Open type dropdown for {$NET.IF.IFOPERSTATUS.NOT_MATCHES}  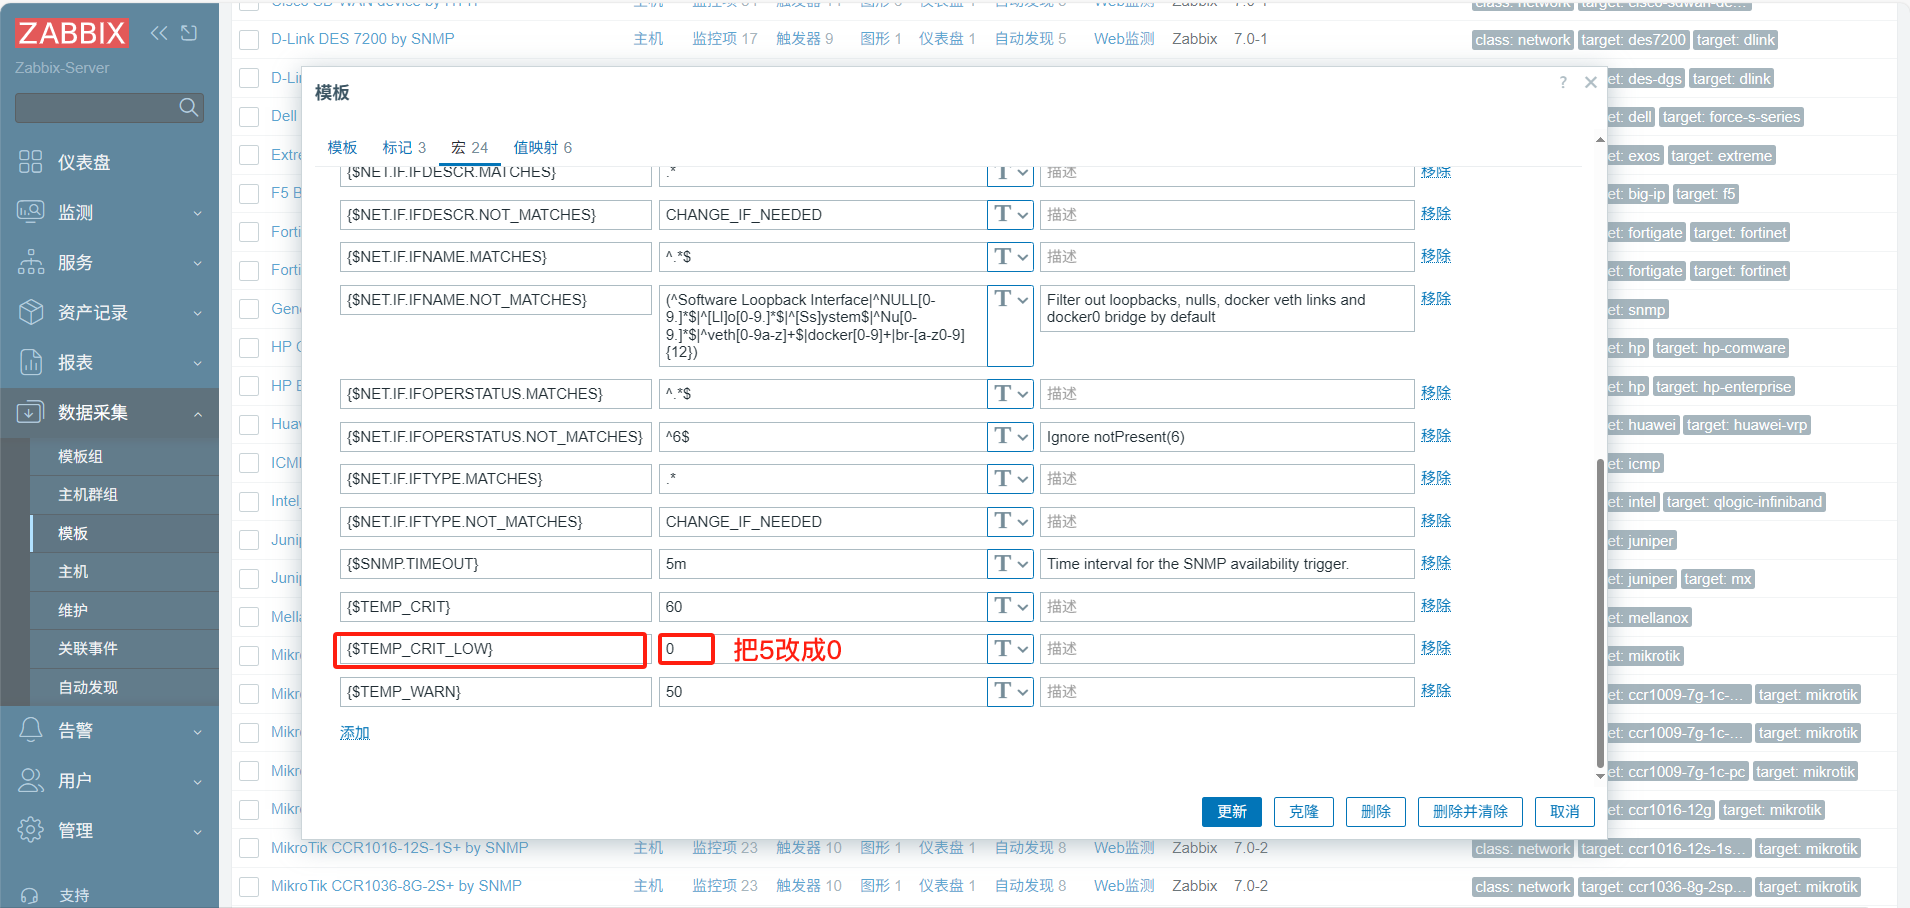[x=1010, y=436]
